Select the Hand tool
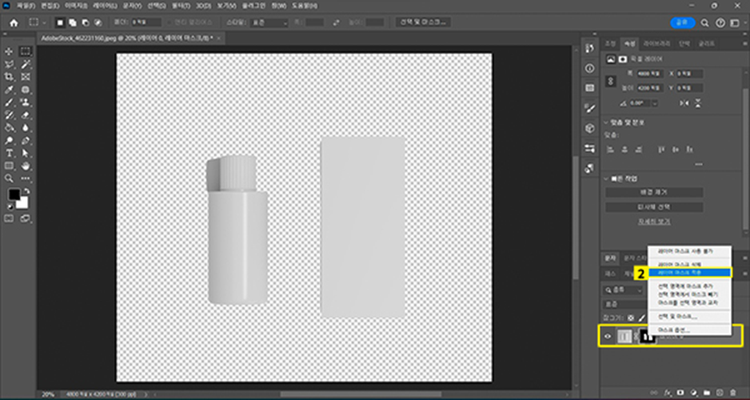This screenshot has width=750, height=400. pos(25,166)
